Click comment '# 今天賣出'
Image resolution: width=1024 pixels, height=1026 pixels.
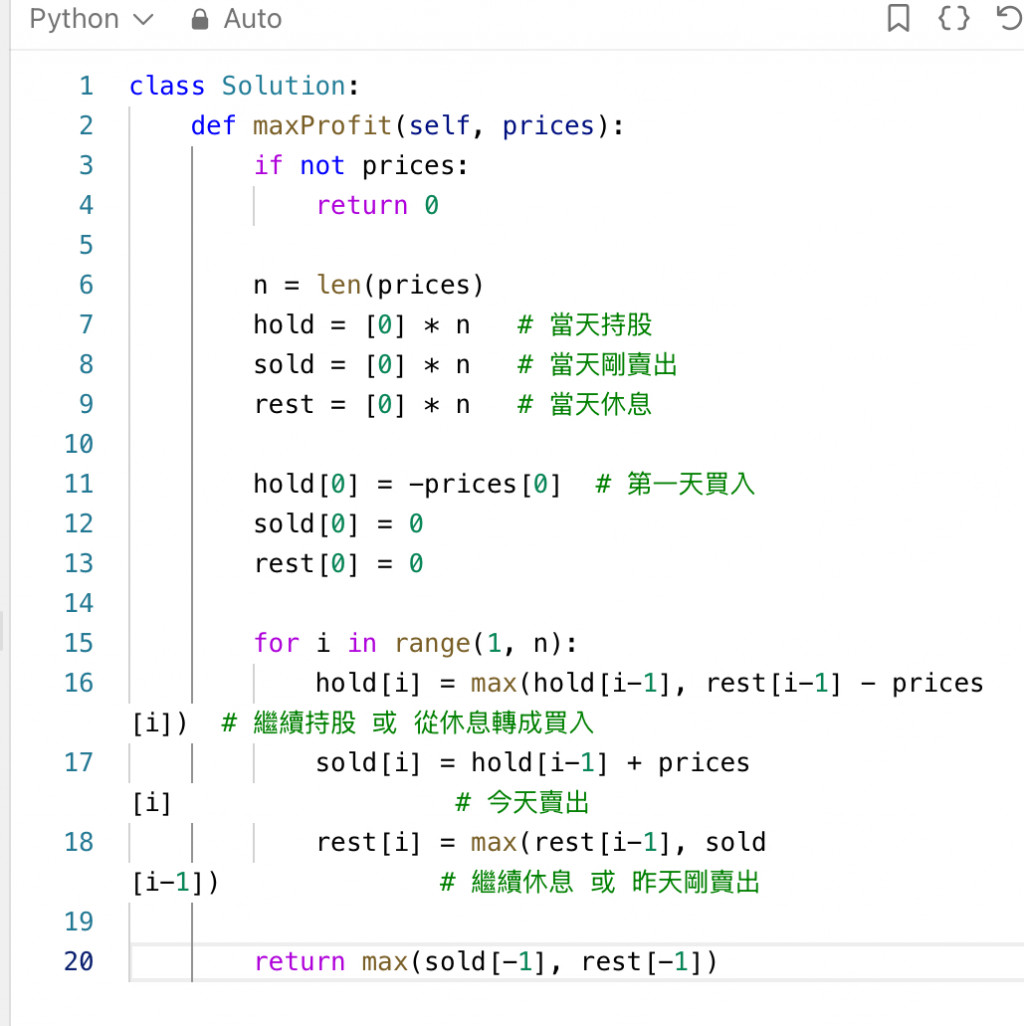(x=522, y=802)
